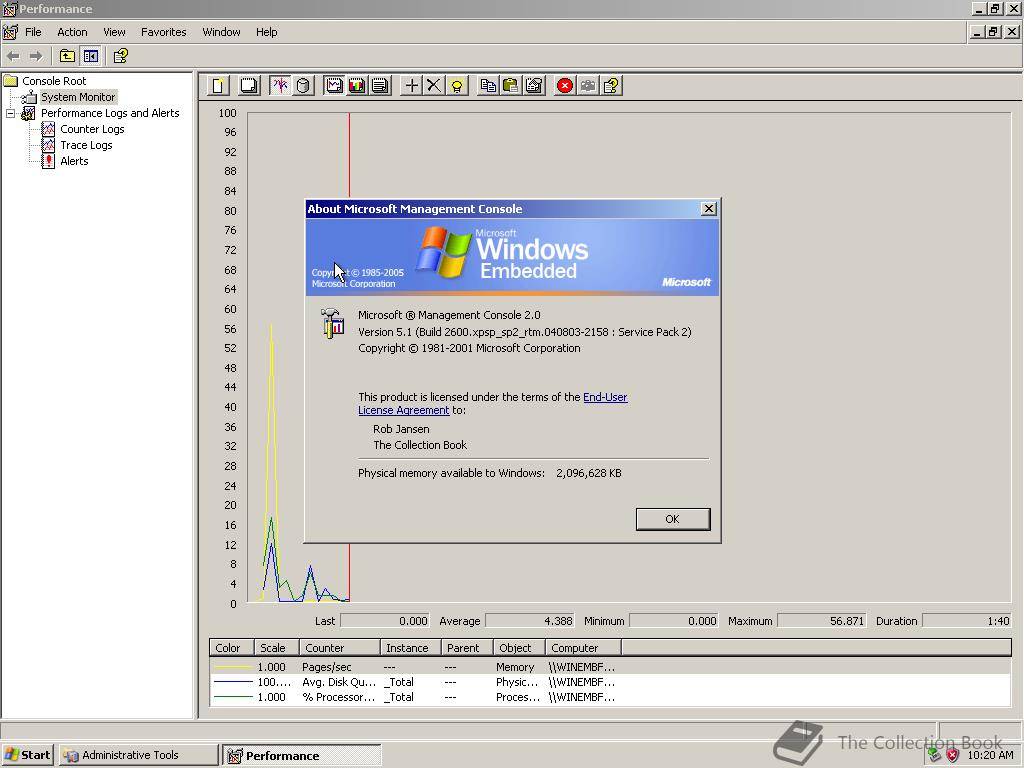Click the Performance console icon in menu bar
The height and width of the screenshot is (768, 1024).
[x=10, y=32]
